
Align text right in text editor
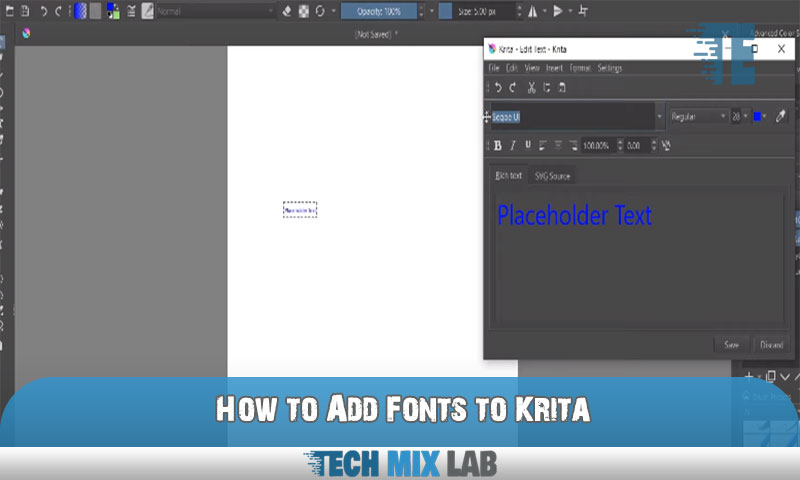pos(573,145)
